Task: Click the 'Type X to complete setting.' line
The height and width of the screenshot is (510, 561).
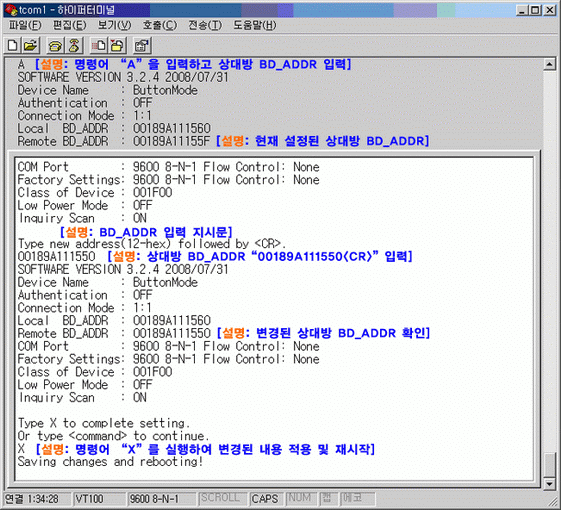Action: coord(104,423)
